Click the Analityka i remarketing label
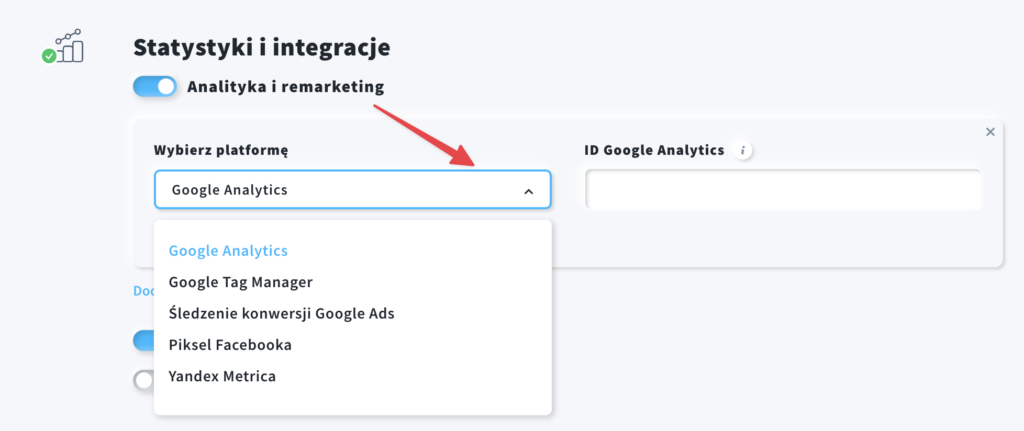 click(x=285, y=87)
